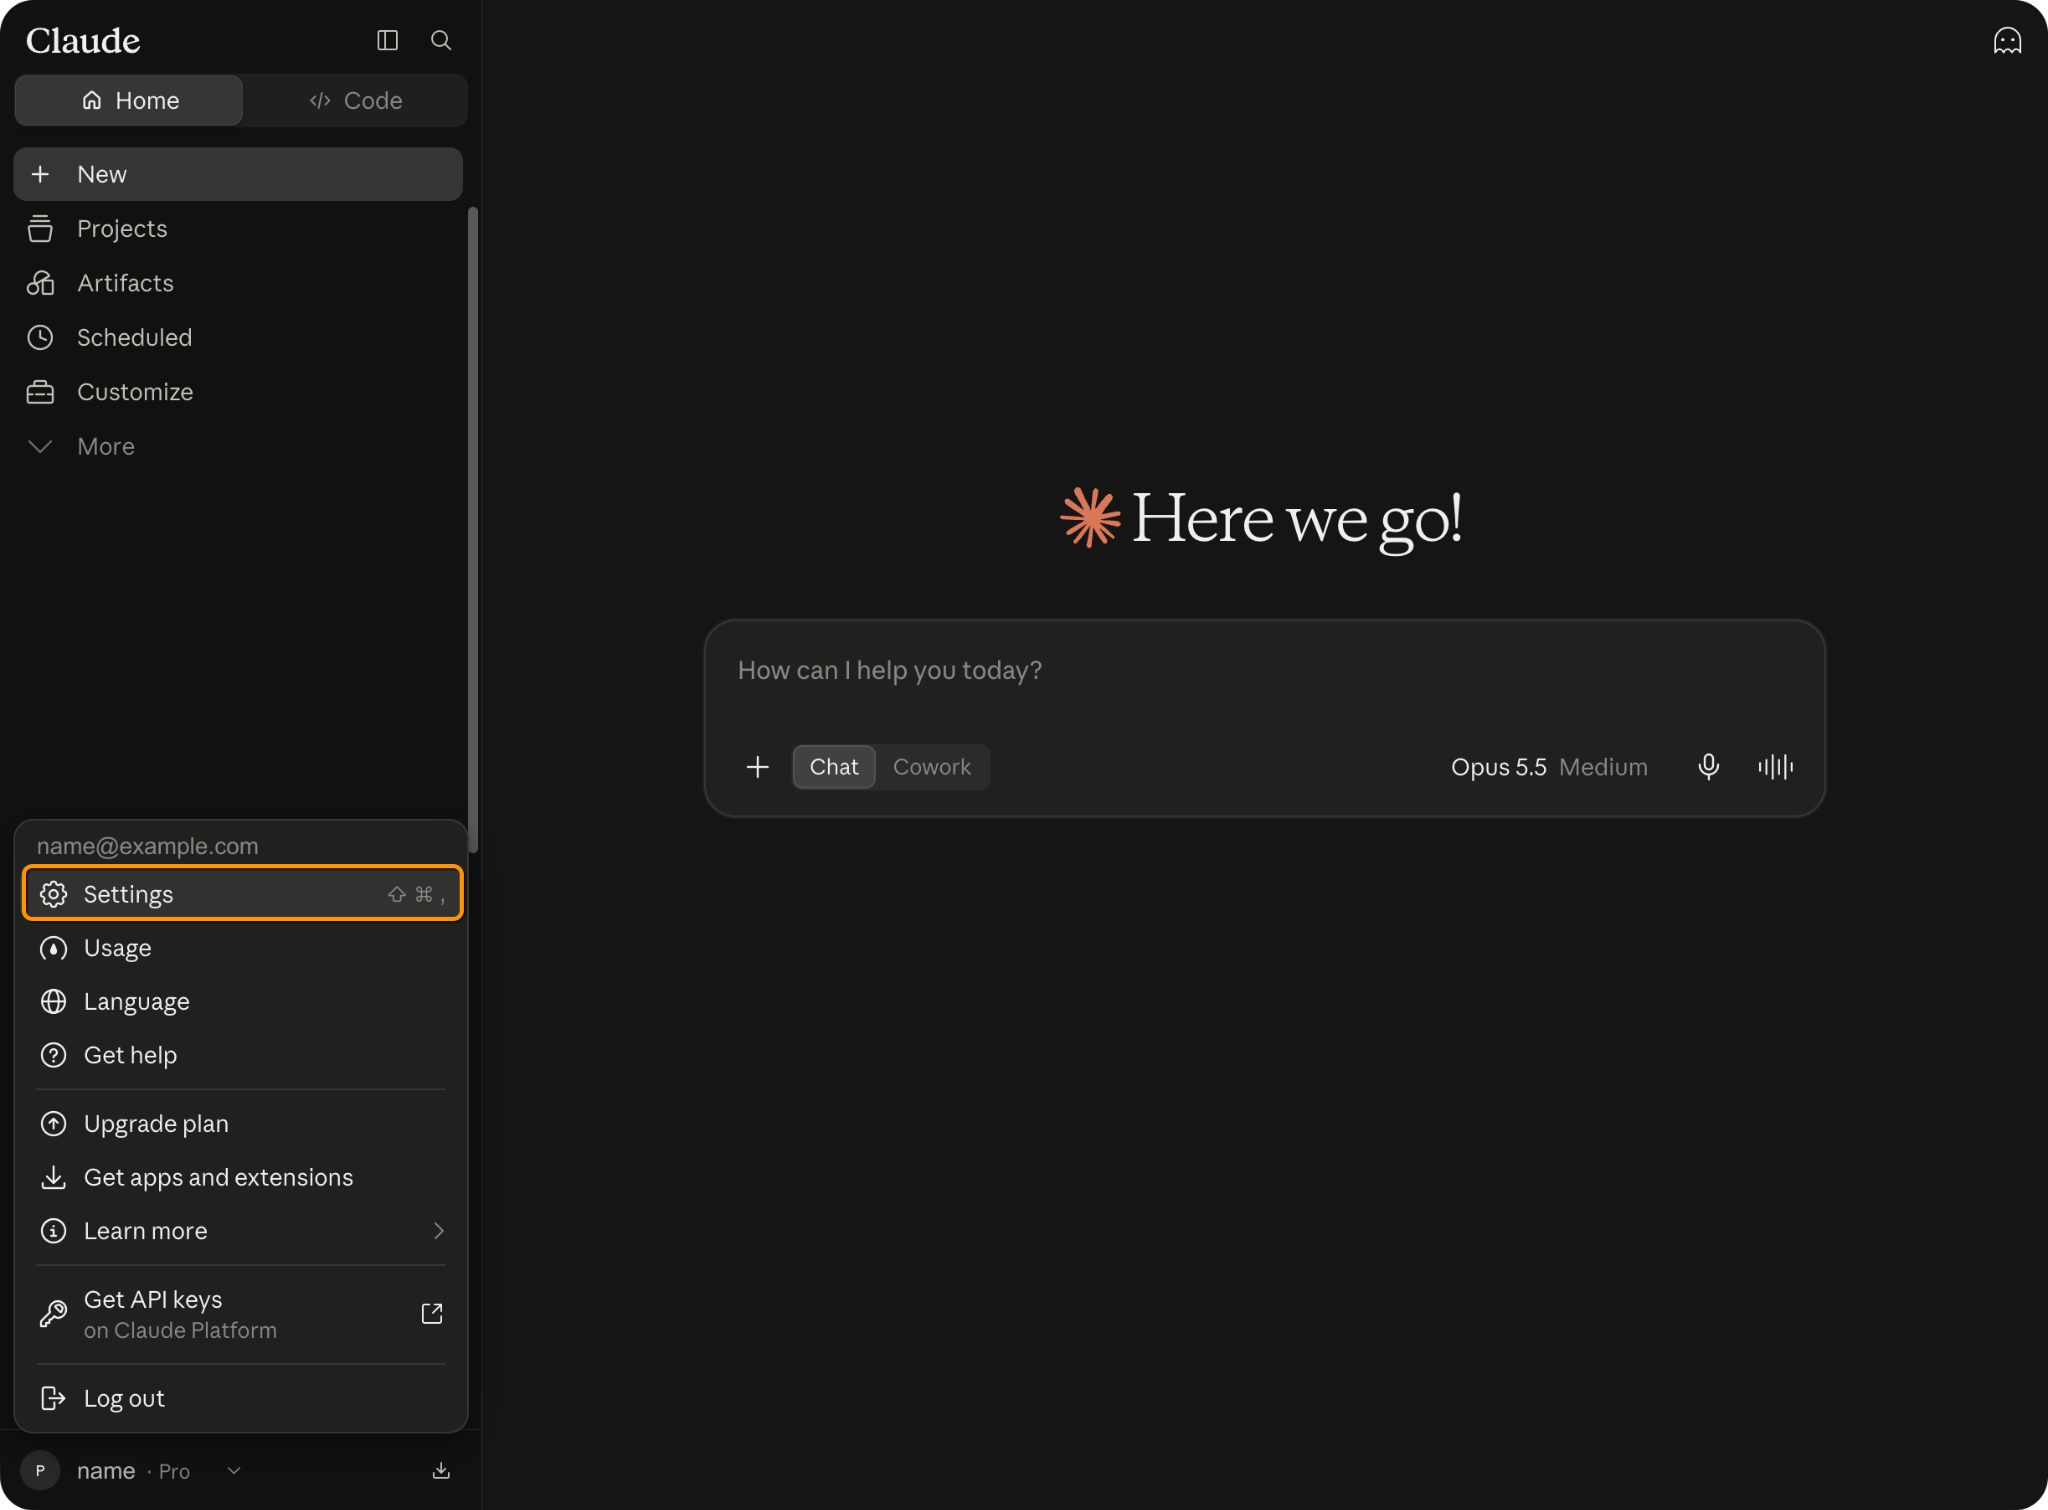Click Log out in the account menu

point(242,1399)
